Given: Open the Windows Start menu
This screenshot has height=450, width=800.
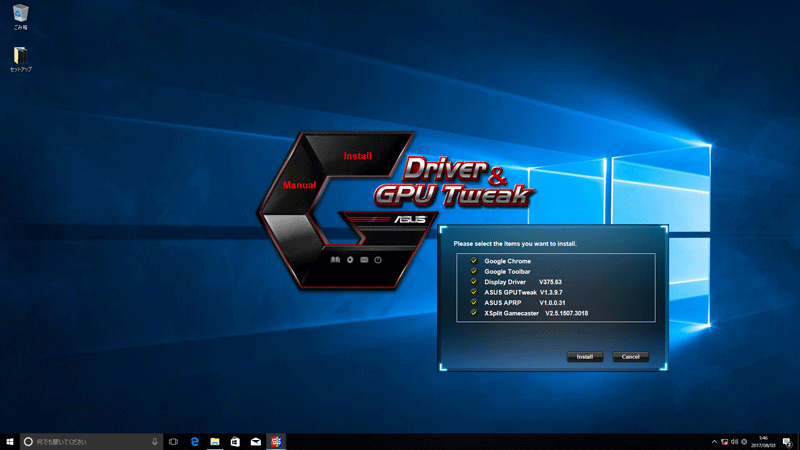Looking at the screenshot, I should point(10,441).
